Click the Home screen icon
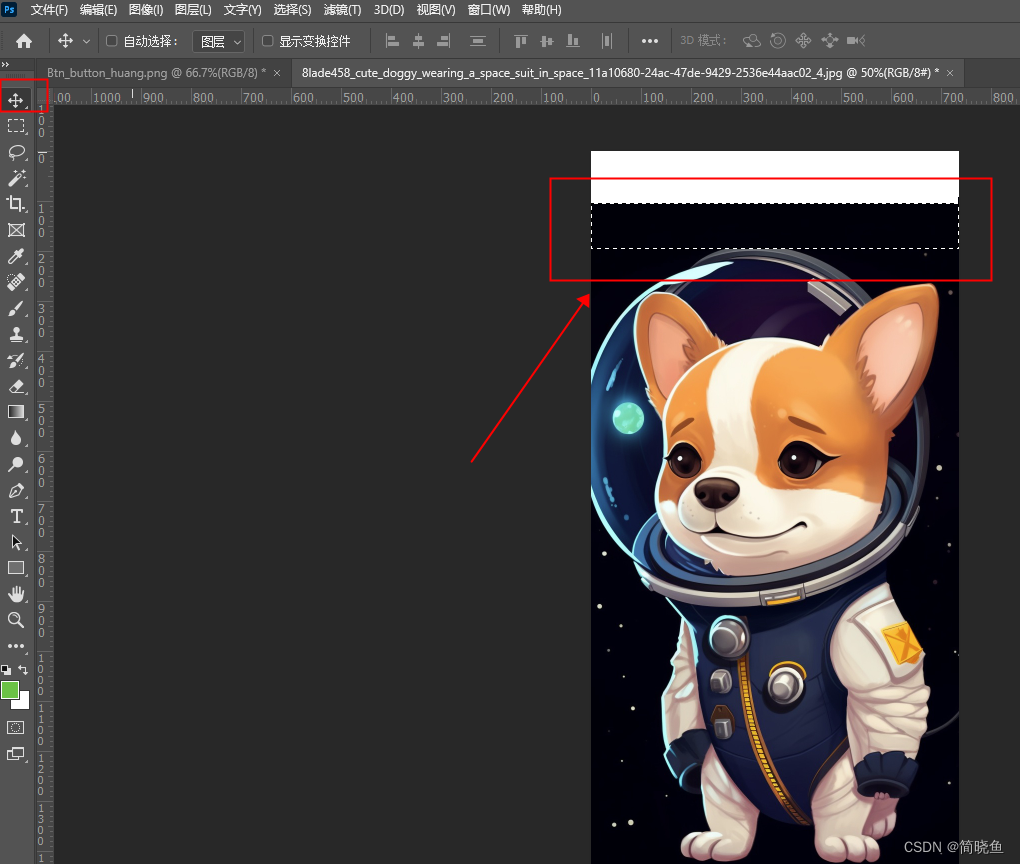 (24, 41)
